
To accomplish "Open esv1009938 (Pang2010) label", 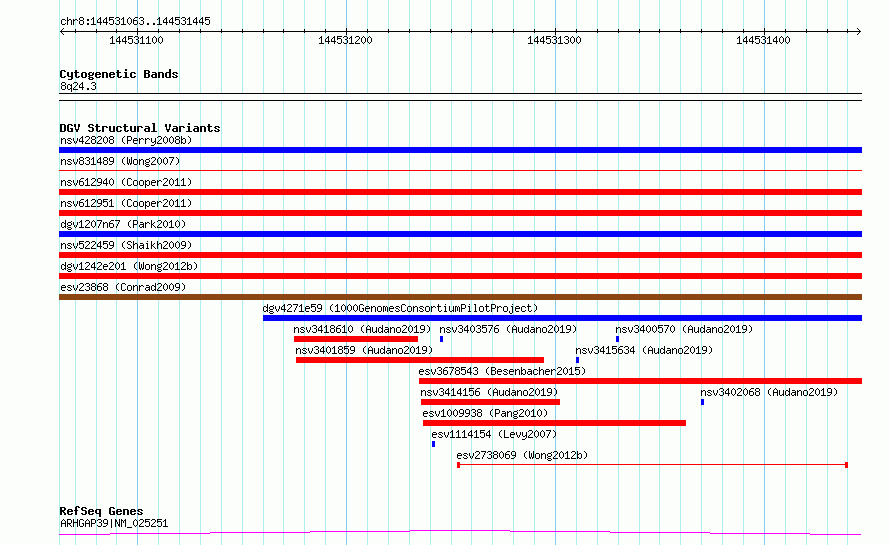I will coord(485,413).
